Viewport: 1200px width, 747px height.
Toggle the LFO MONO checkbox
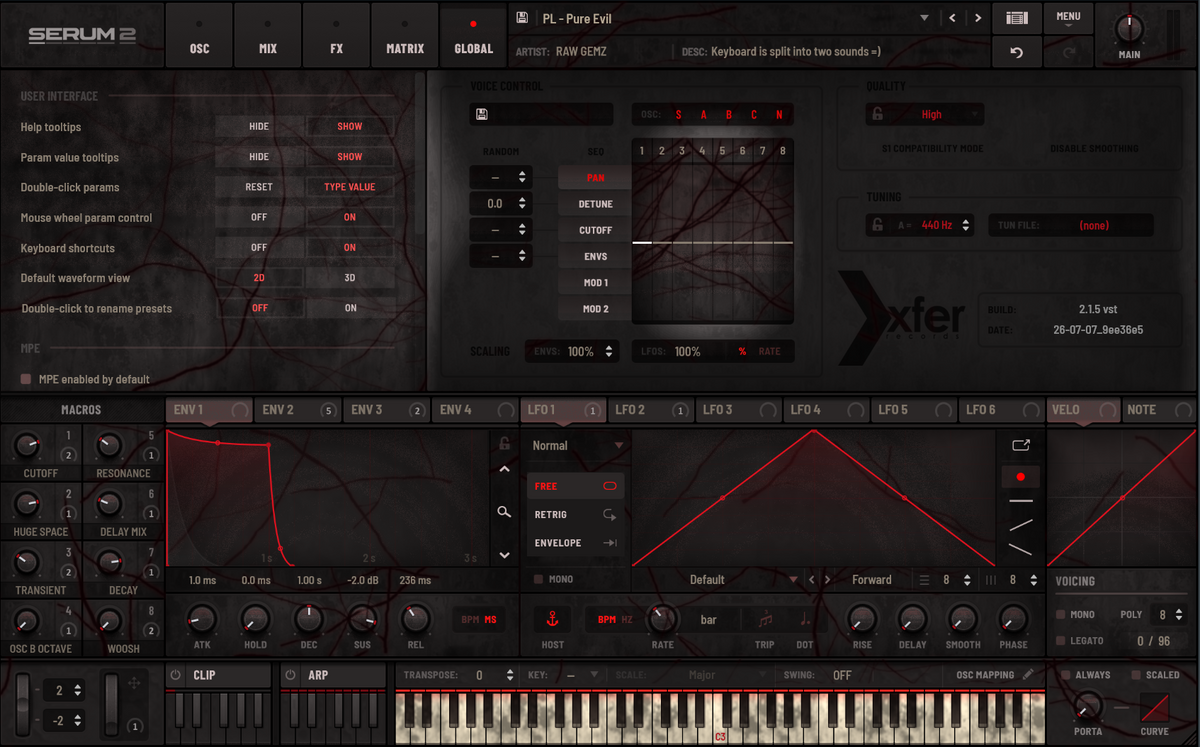pos(539,579)
